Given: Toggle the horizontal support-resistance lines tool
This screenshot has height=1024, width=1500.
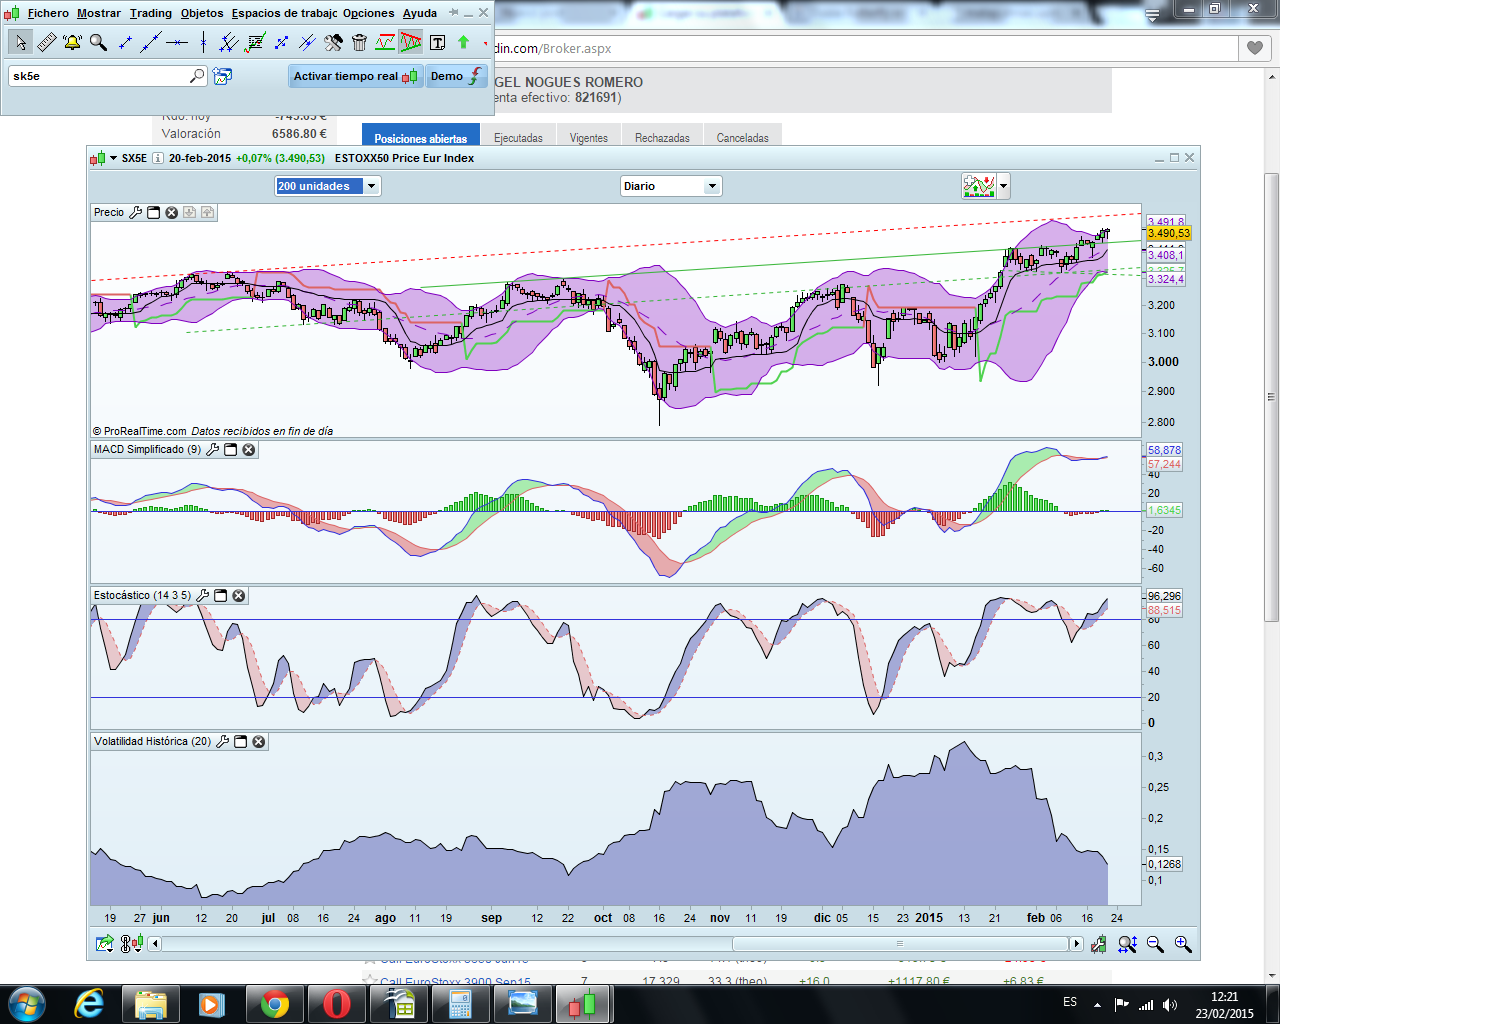Looking at the screenshot, I should click(385, 42).
